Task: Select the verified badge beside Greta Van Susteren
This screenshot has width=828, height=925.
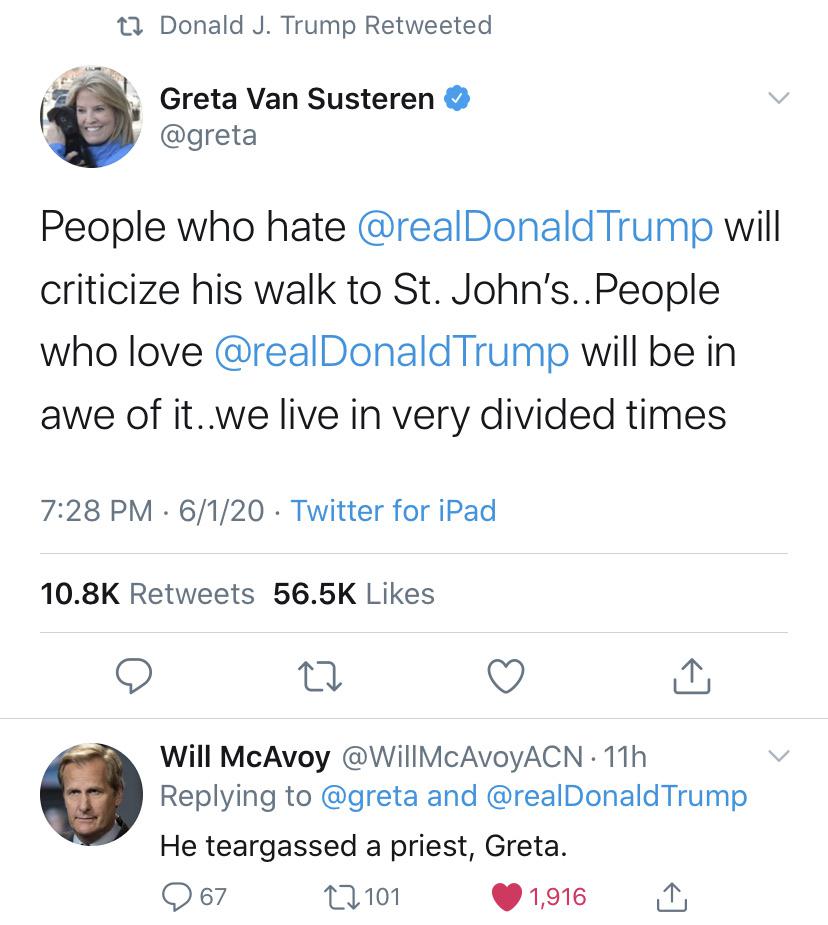Action: [460, 98]
